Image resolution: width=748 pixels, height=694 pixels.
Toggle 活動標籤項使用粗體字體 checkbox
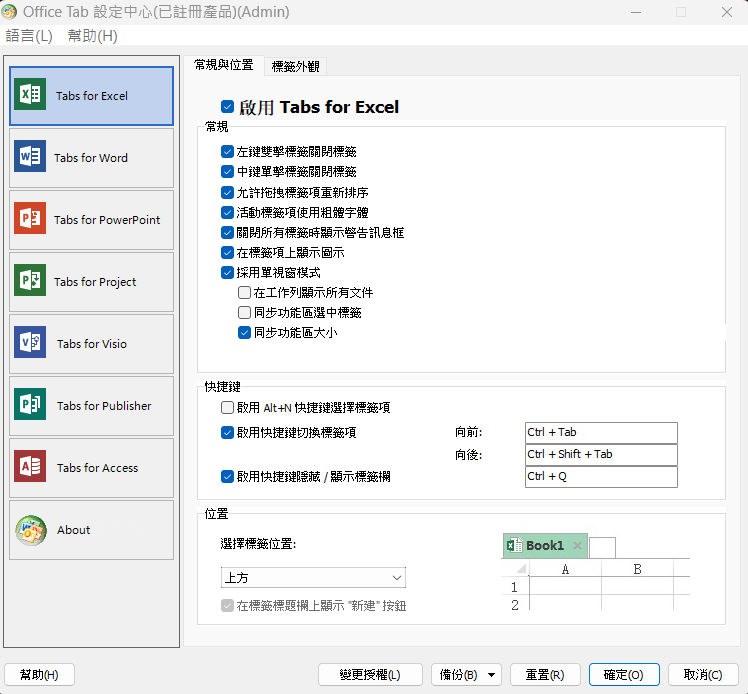point(227,212)
